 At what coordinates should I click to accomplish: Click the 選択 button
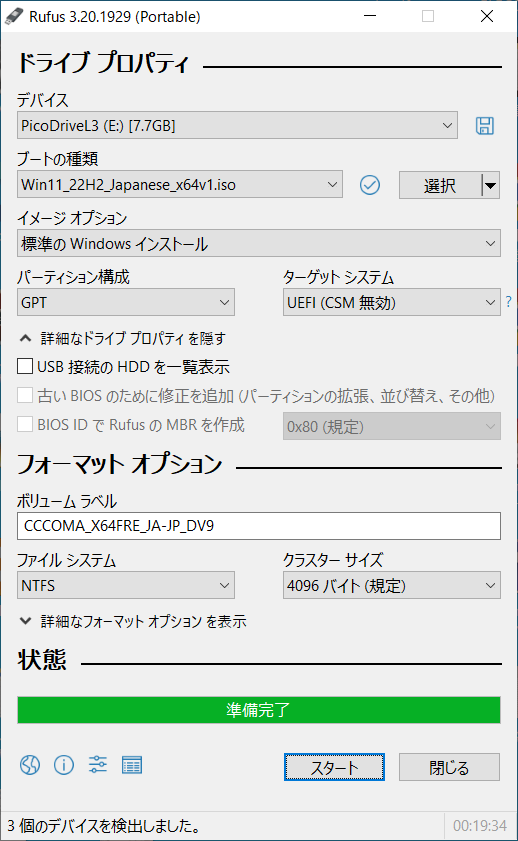440,186
